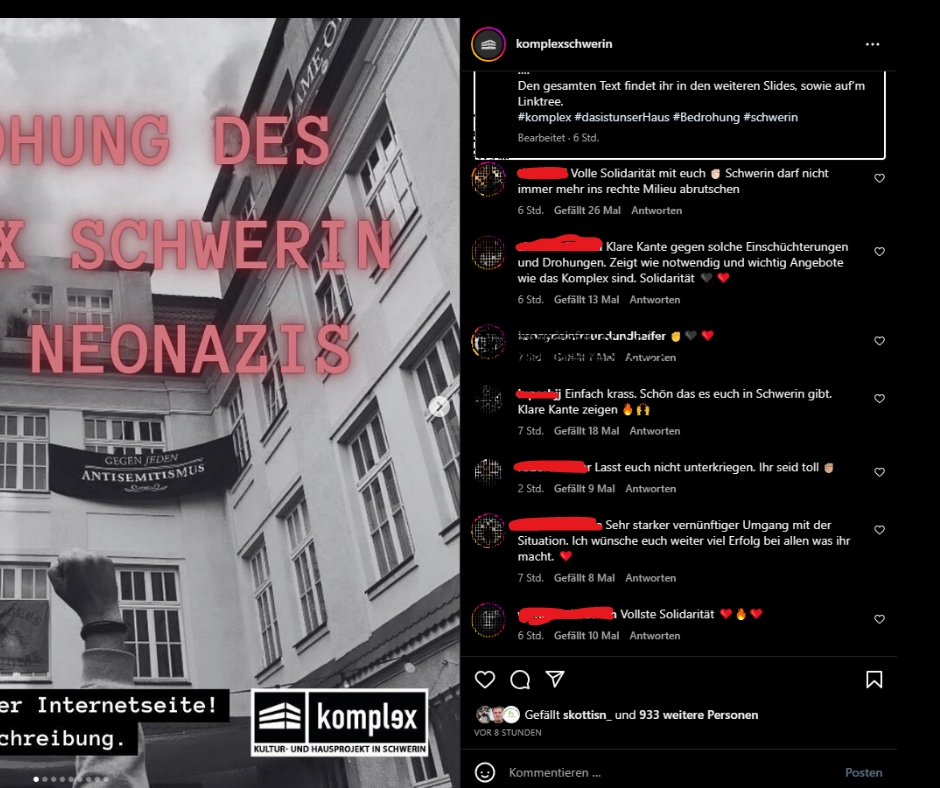Image resolution: width=940 pixels, height=788 pixels.
Task: Like the post with heart icon
Action: (485, 679)
